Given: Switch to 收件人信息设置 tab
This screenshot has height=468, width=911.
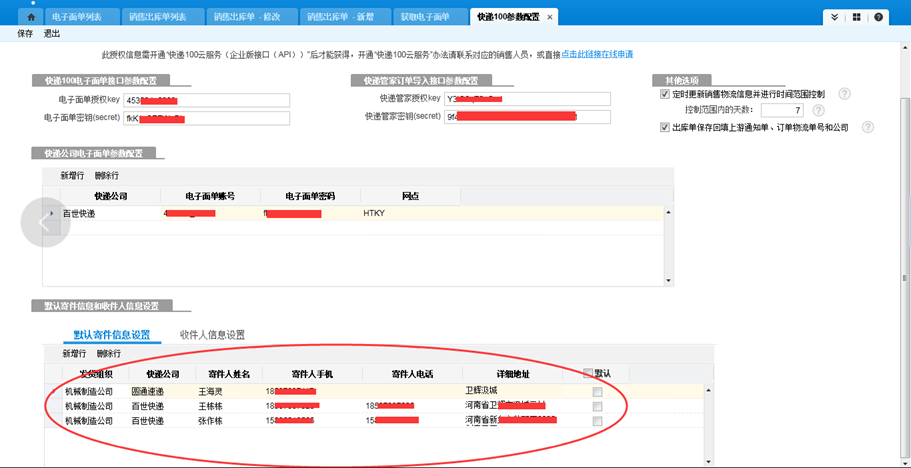Looking at the screenshot, I should 212,335.
